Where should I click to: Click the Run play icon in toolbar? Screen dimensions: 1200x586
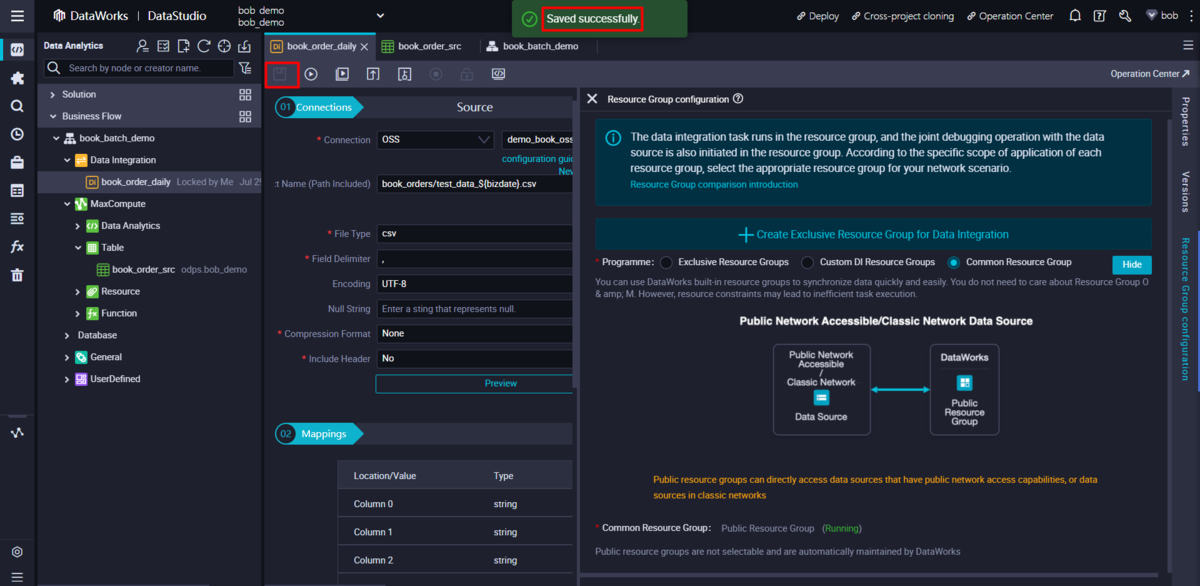coord(311,74)
